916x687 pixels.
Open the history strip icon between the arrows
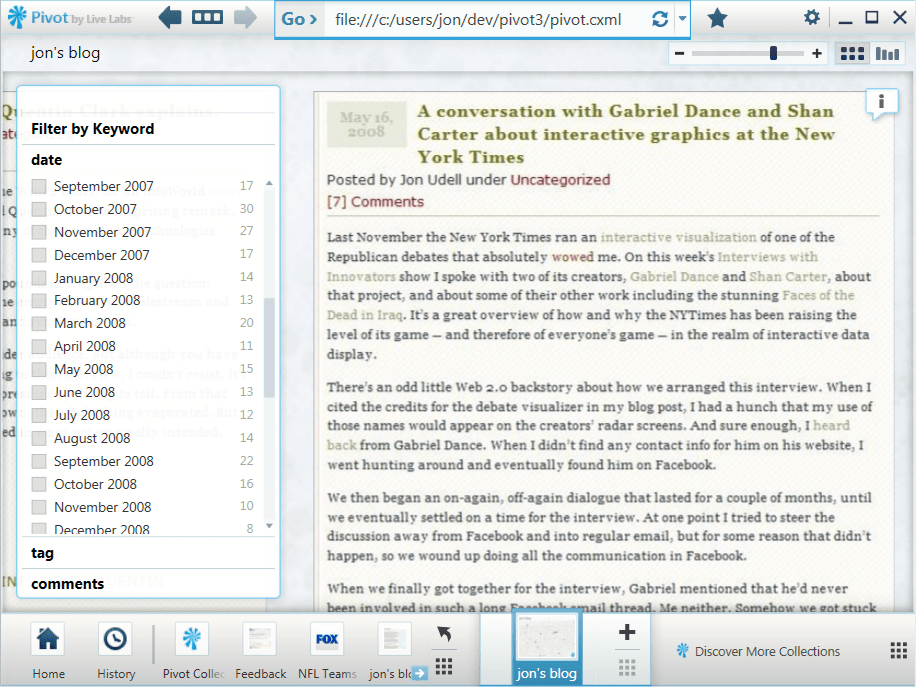(207, 18)
